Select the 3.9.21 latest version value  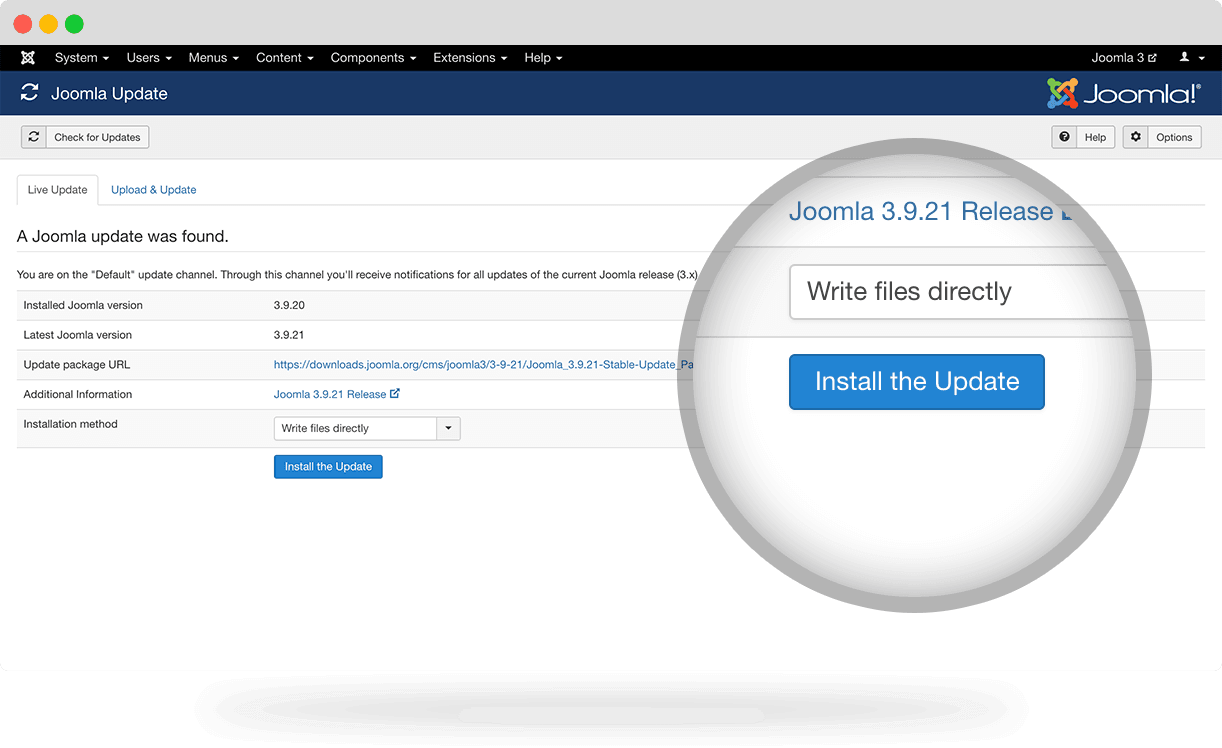(x=289, y=335)
